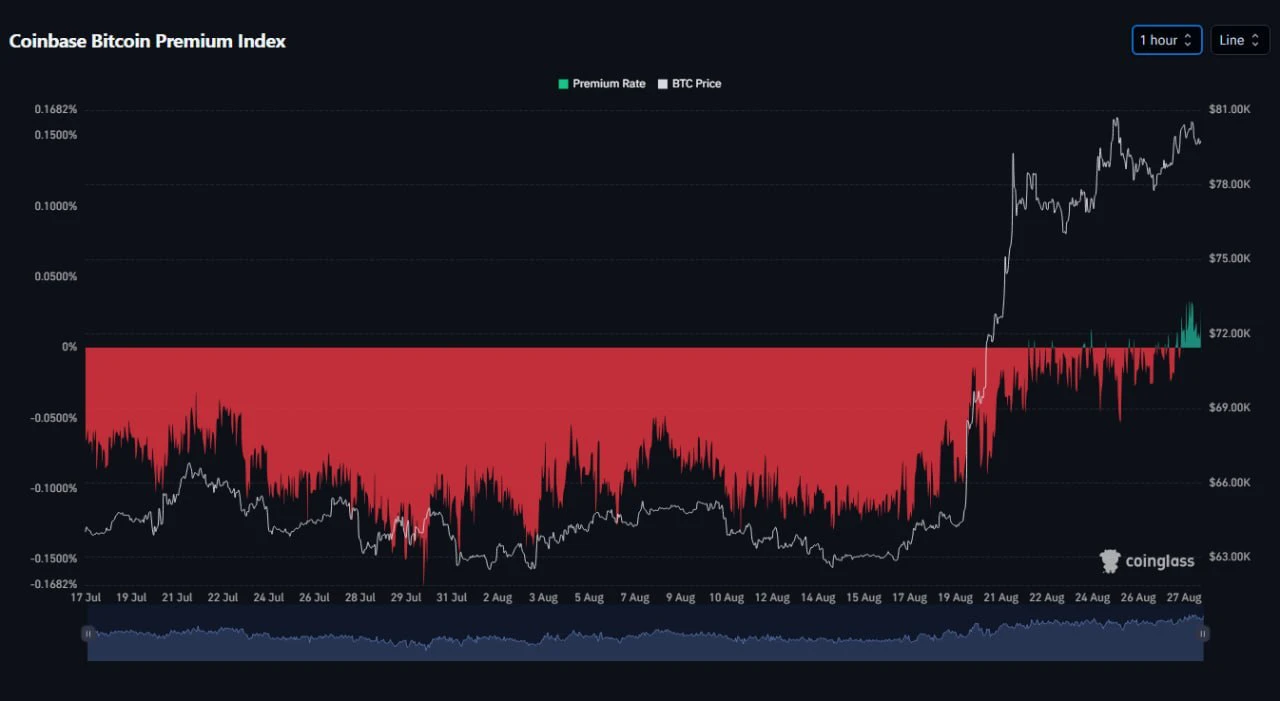Click the 10 Aug date label
This screenshot has height=701, width=1280.
[x=726, y=598]
